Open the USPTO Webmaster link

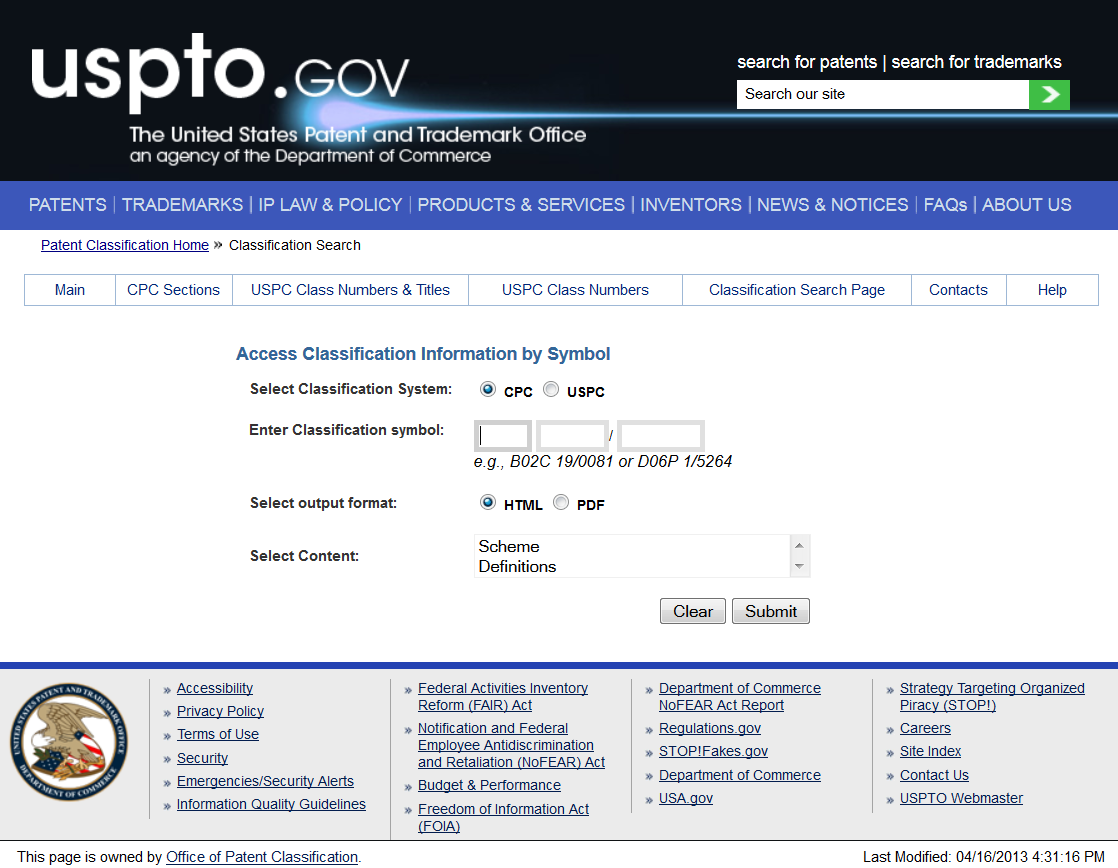[961, 798]
